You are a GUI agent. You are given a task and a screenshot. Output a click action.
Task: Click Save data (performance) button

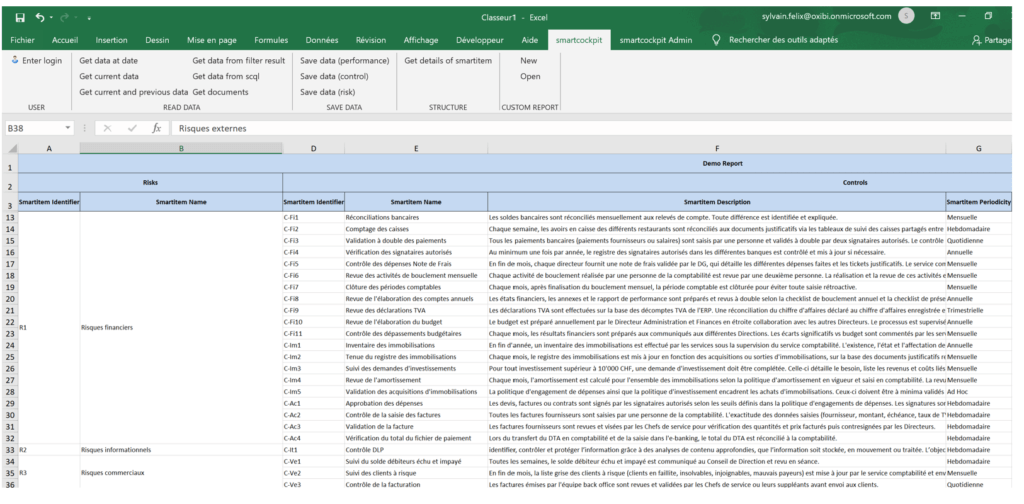tap(345, 60)
